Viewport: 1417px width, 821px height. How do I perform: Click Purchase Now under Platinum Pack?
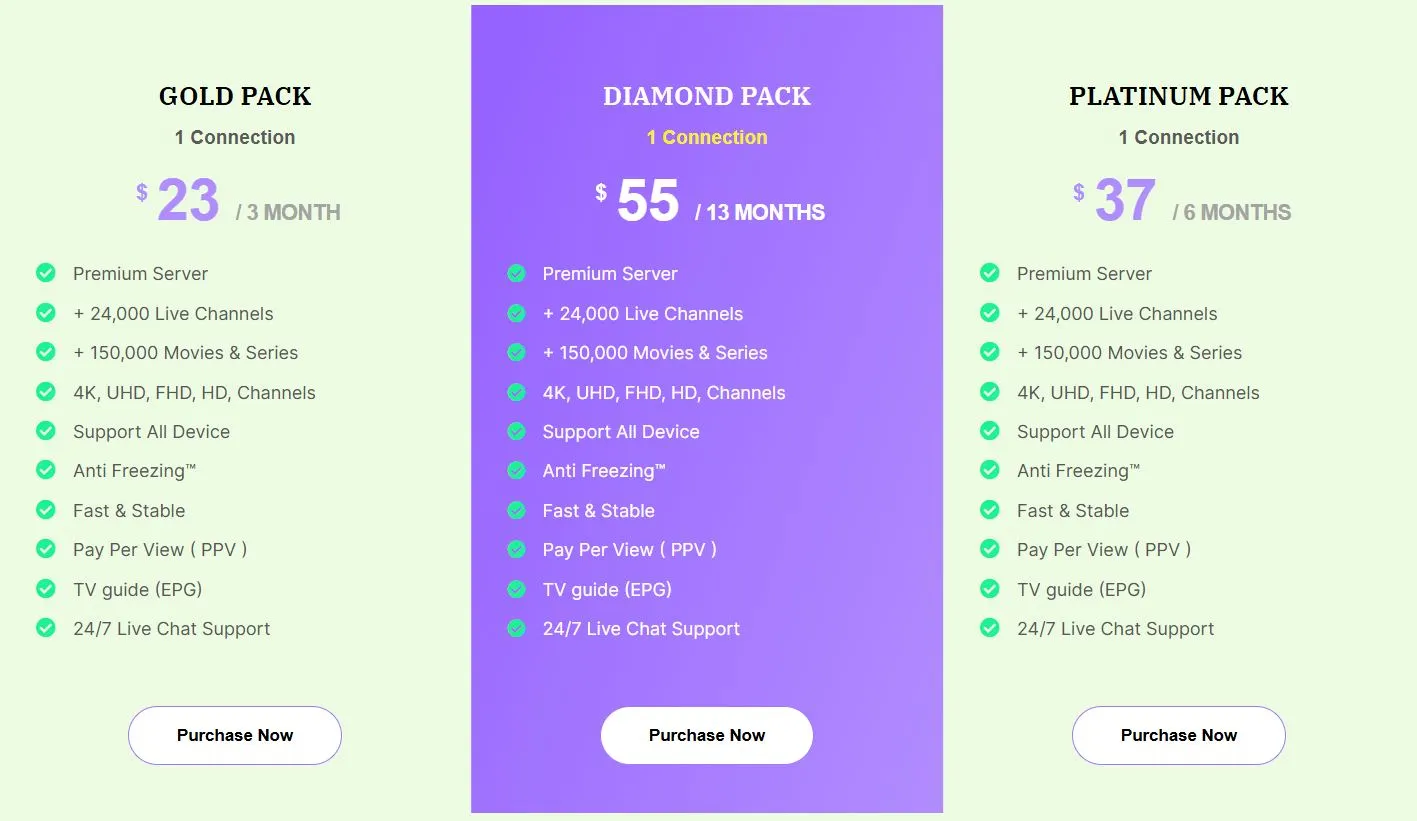click(1179, 735)
